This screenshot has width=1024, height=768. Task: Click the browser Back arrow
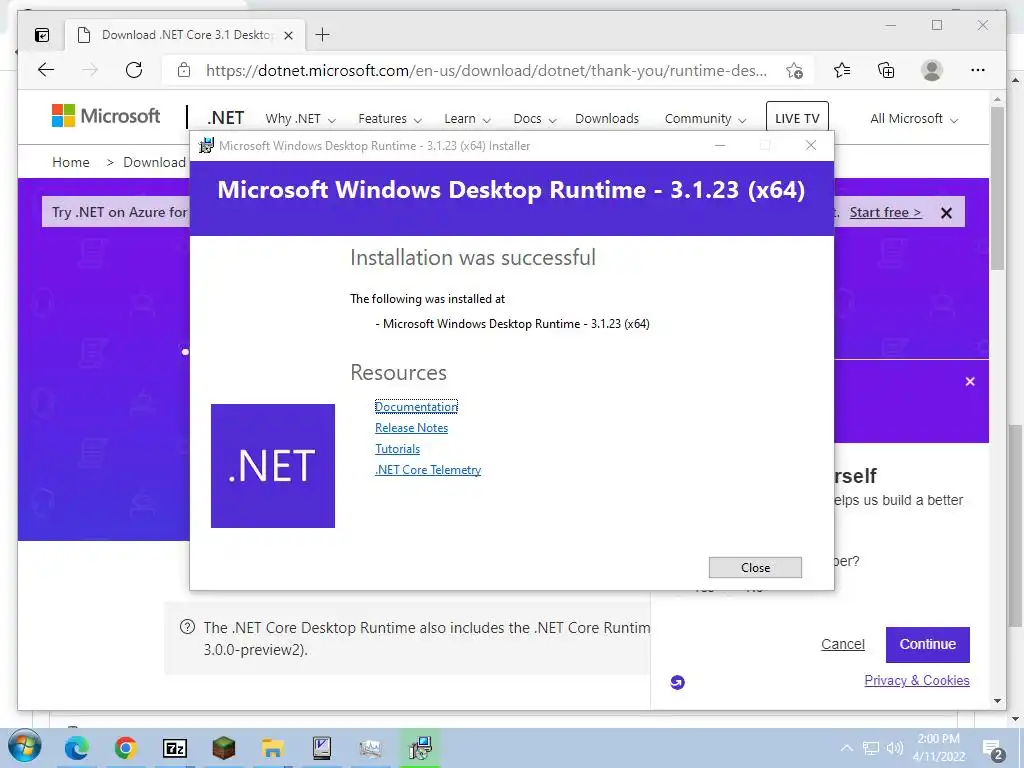pos(46,70)
